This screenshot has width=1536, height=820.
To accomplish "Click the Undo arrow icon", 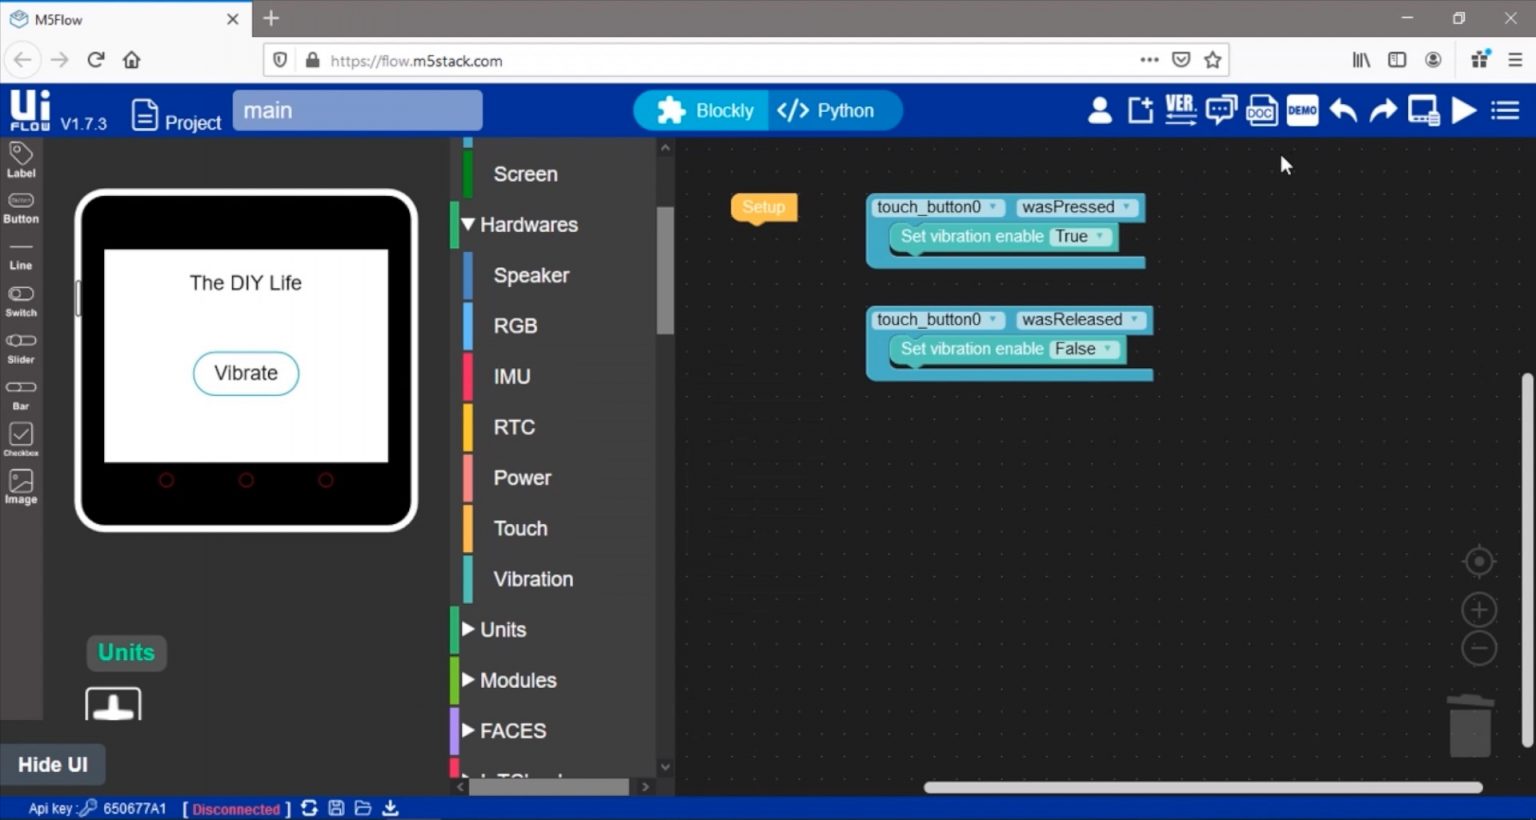I will [x=1343, y=110].
